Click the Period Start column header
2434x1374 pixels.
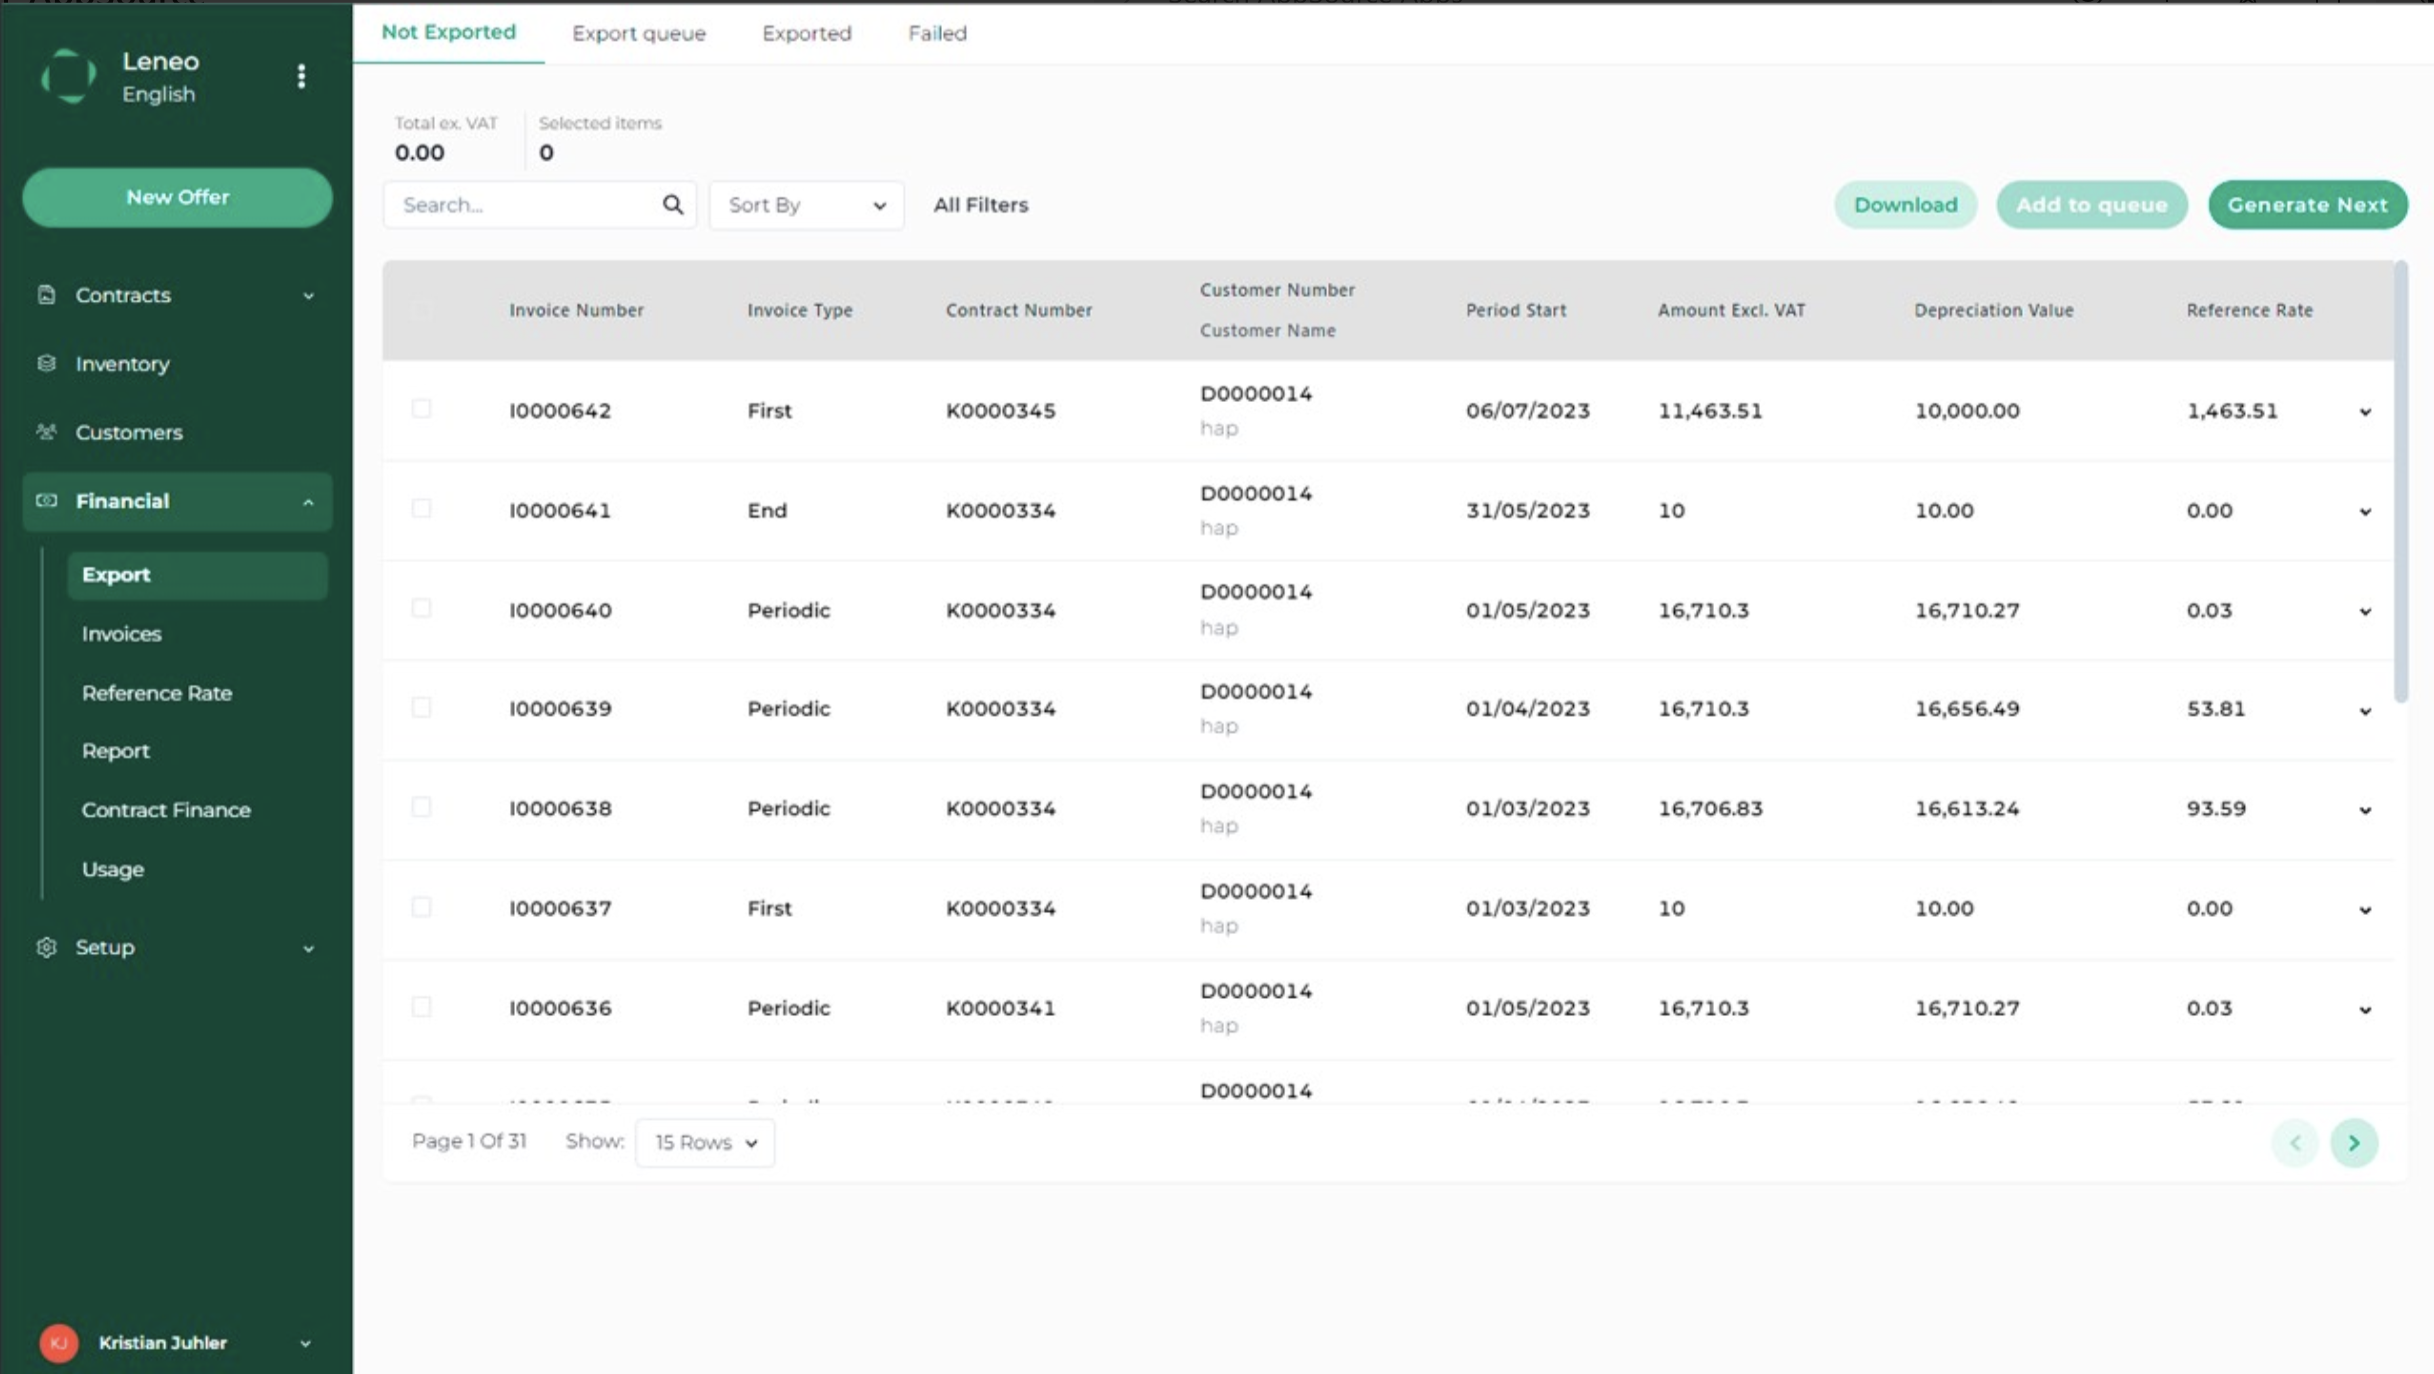click(x=1516, y=310)
